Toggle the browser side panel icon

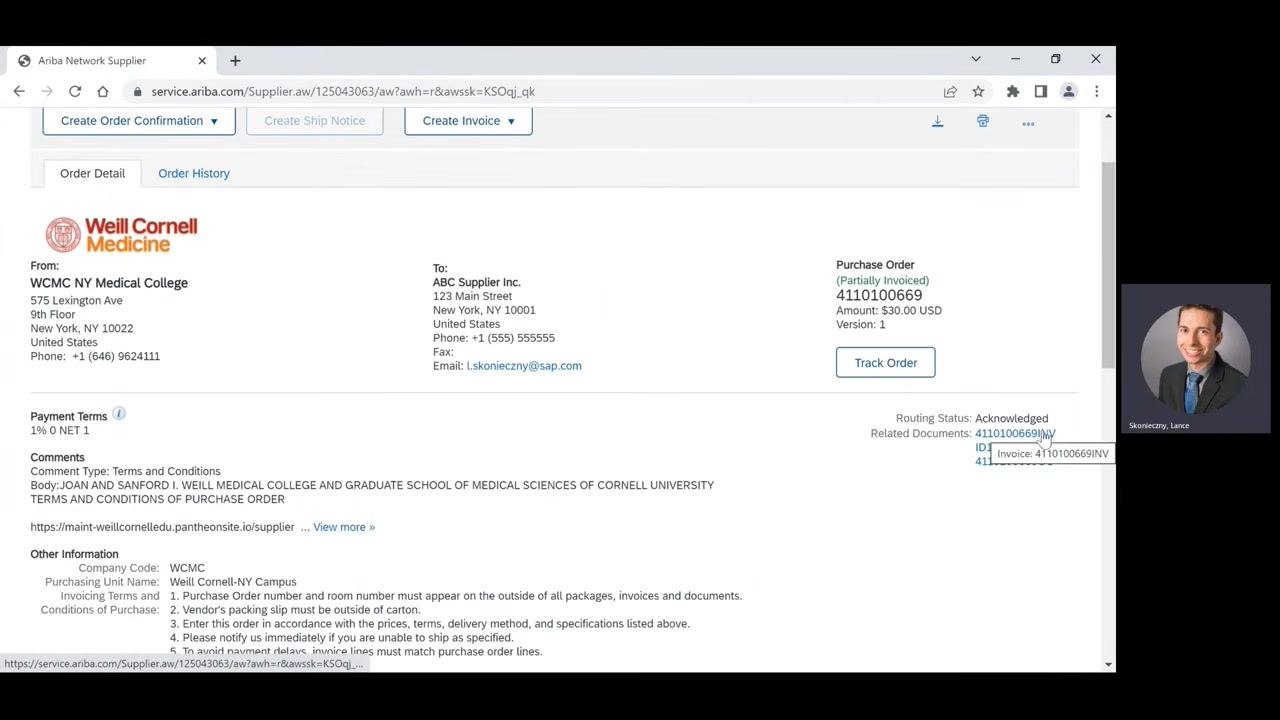tap(1041, 91)
